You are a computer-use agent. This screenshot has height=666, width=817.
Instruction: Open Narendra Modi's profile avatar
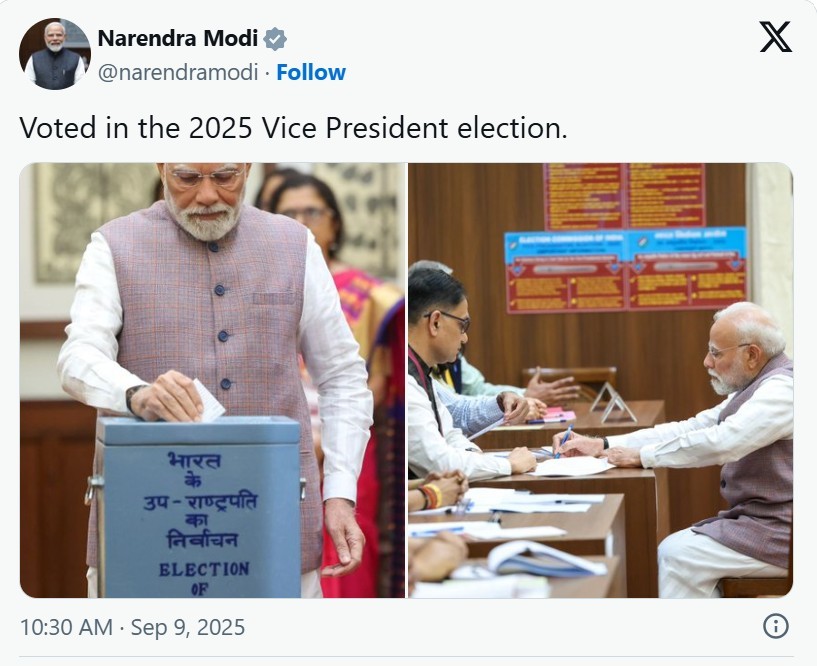coord(55,54)
